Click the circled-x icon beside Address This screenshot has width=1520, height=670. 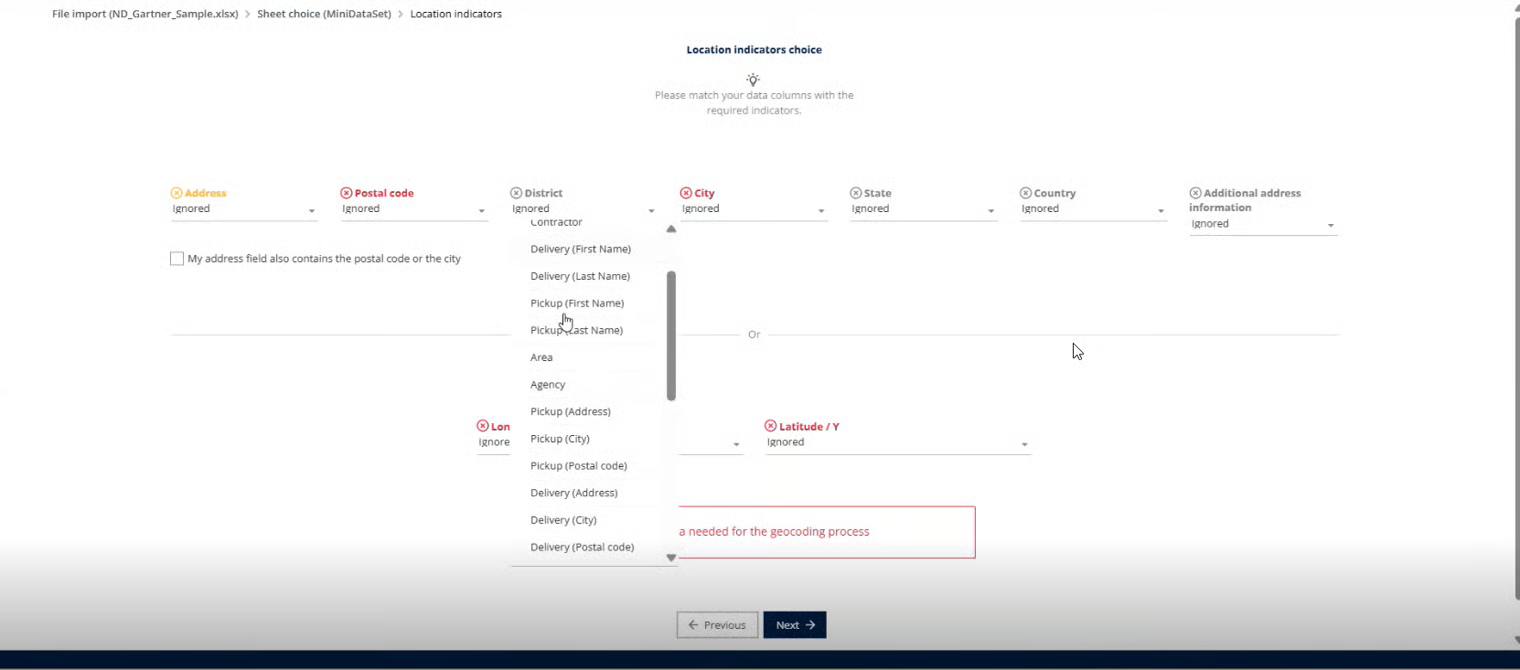(177, 193)
